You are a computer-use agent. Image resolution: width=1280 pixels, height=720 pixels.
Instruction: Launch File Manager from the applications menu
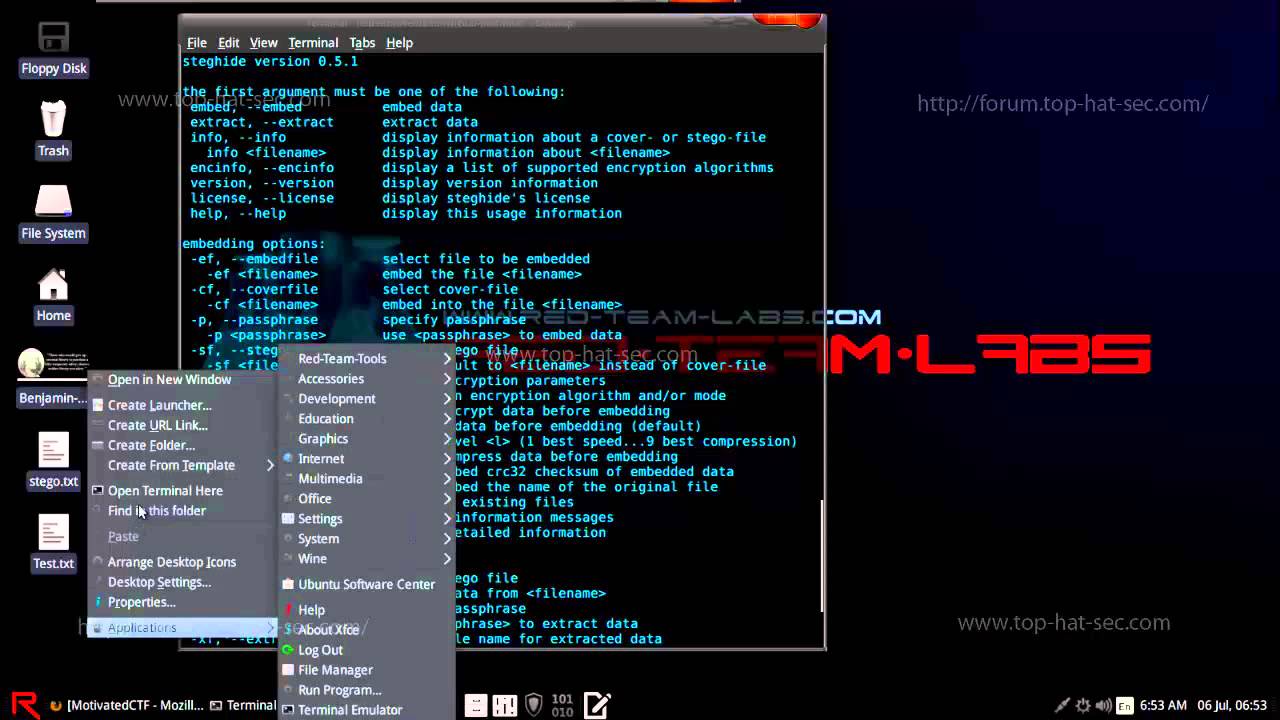pos(366,670)
